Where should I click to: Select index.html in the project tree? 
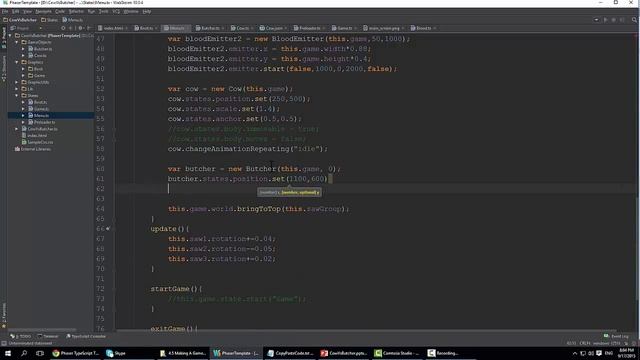(x=37, y=136)
